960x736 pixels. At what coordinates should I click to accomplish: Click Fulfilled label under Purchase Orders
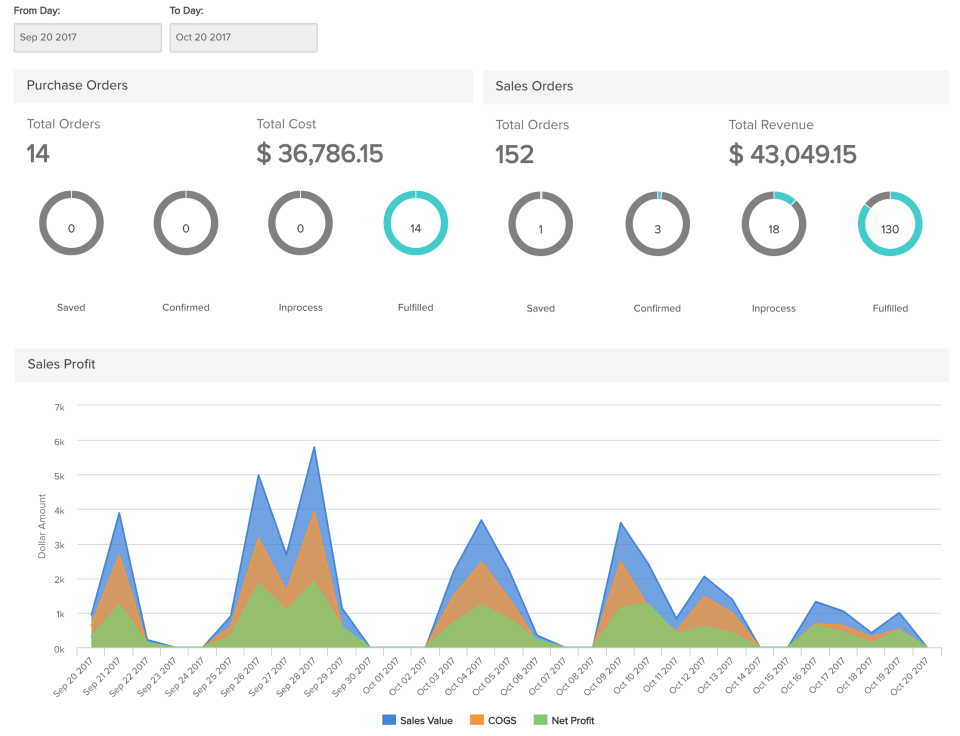tap(416, 307)
